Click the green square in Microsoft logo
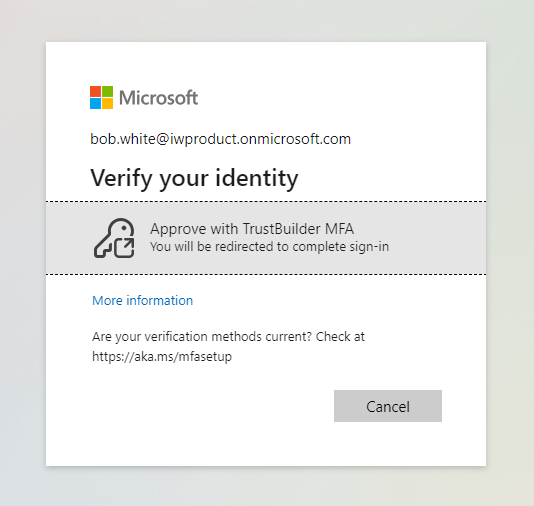The image size is (534, 506). (107, 92)
